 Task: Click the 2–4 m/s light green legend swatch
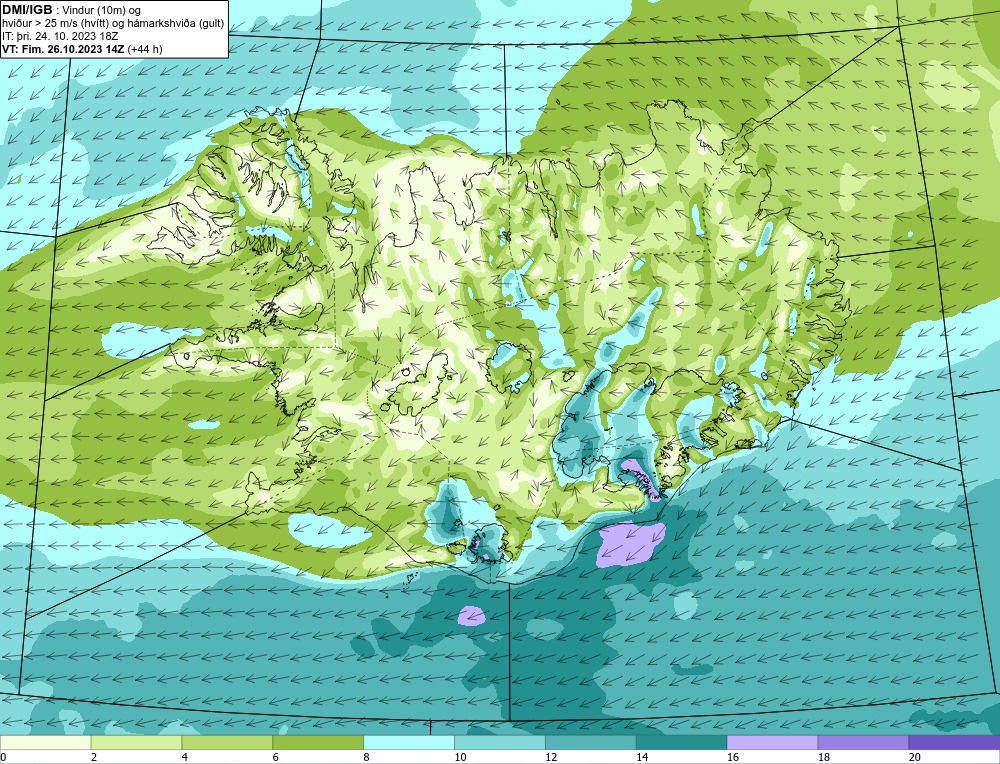(136, 742)
